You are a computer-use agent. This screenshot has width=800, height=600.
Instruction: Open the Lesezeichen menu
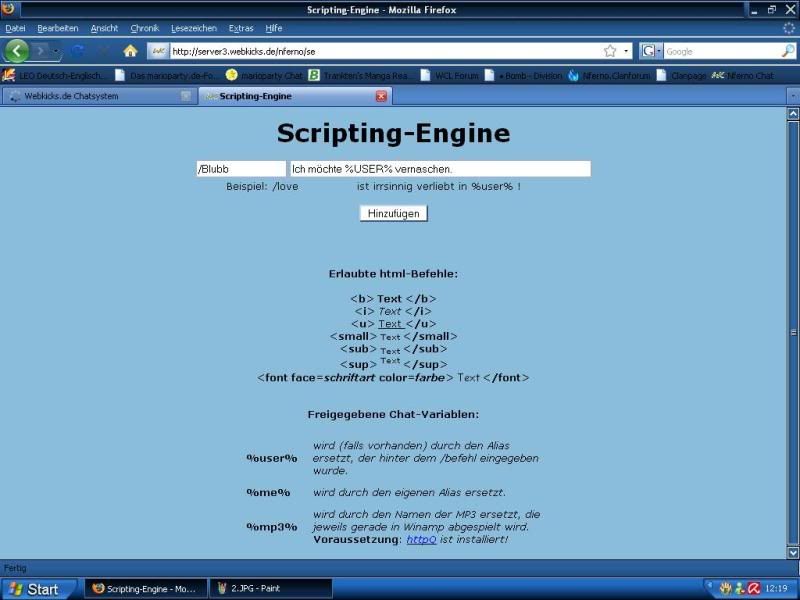(194, 28)
